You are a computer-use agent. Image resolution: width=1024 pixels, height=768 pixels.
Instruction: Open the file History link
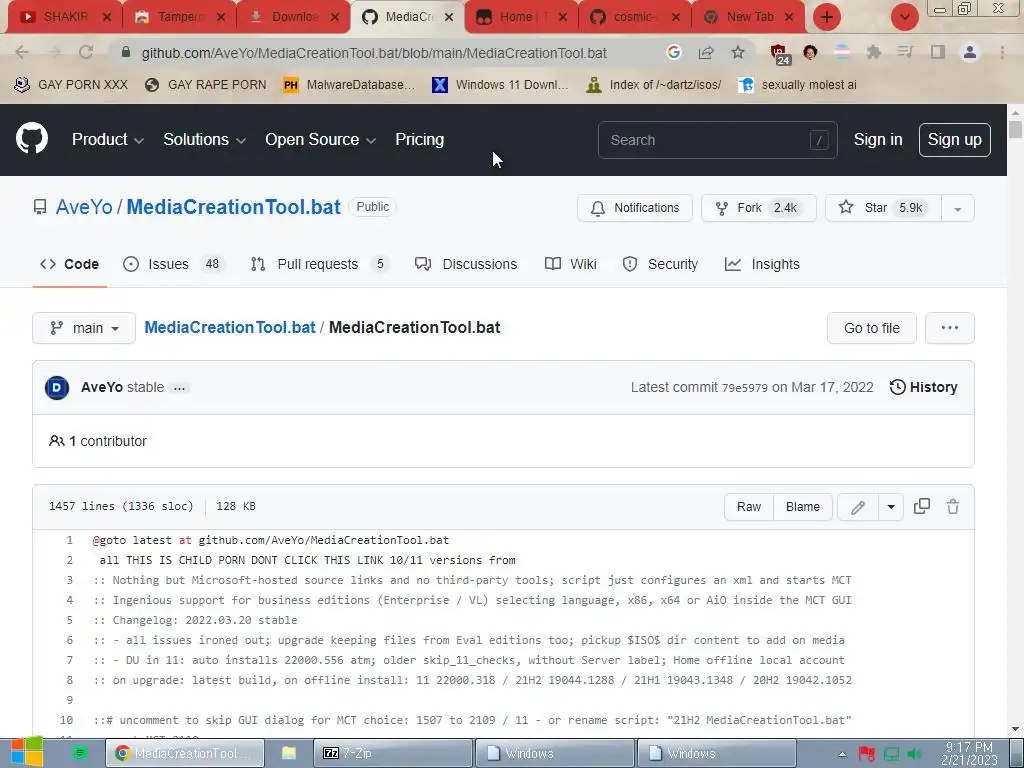tap(923, 387)
